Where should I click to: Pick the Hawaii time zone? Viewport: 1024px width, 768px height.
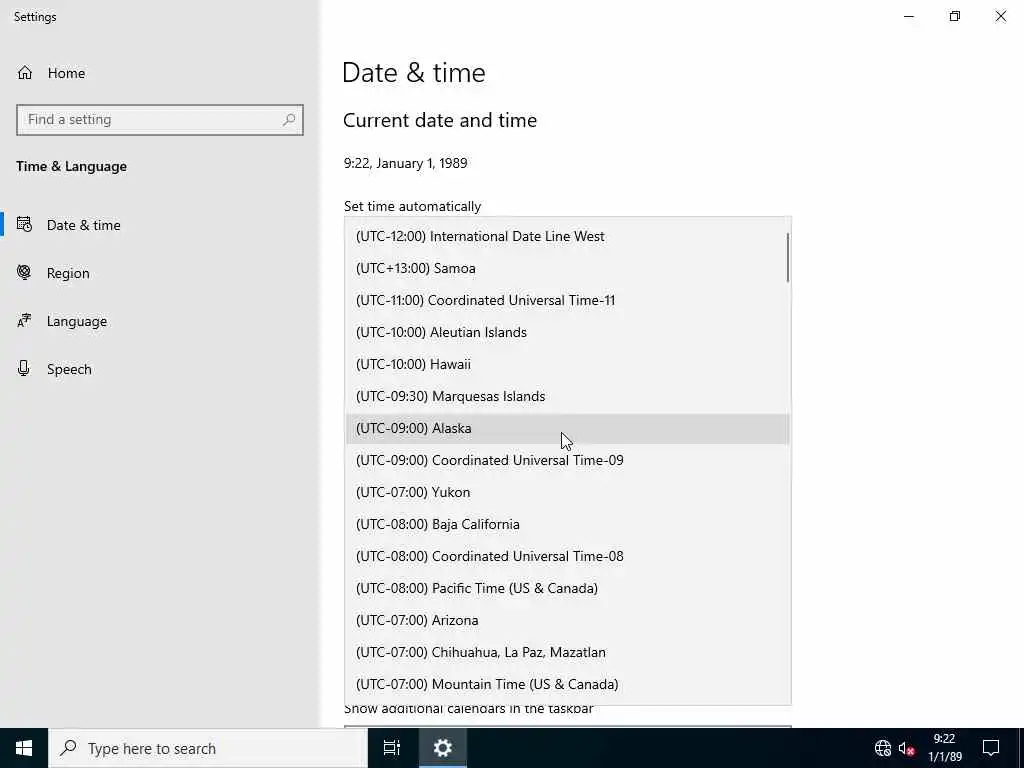[x=568, y=364]
